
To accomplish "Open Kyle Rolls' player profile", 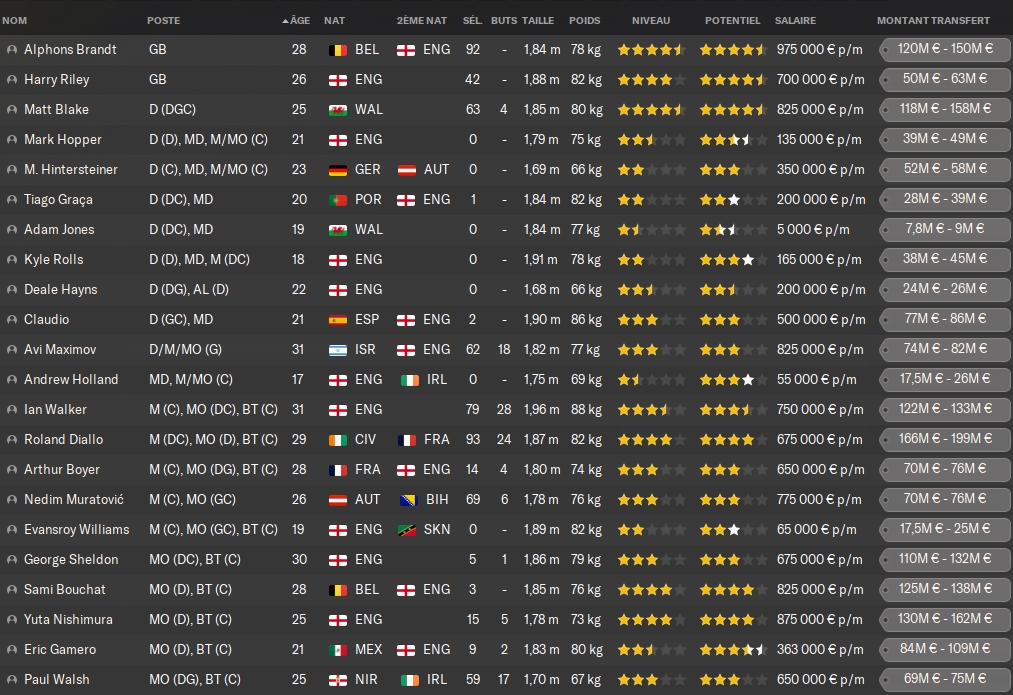I will coord(54,260).
